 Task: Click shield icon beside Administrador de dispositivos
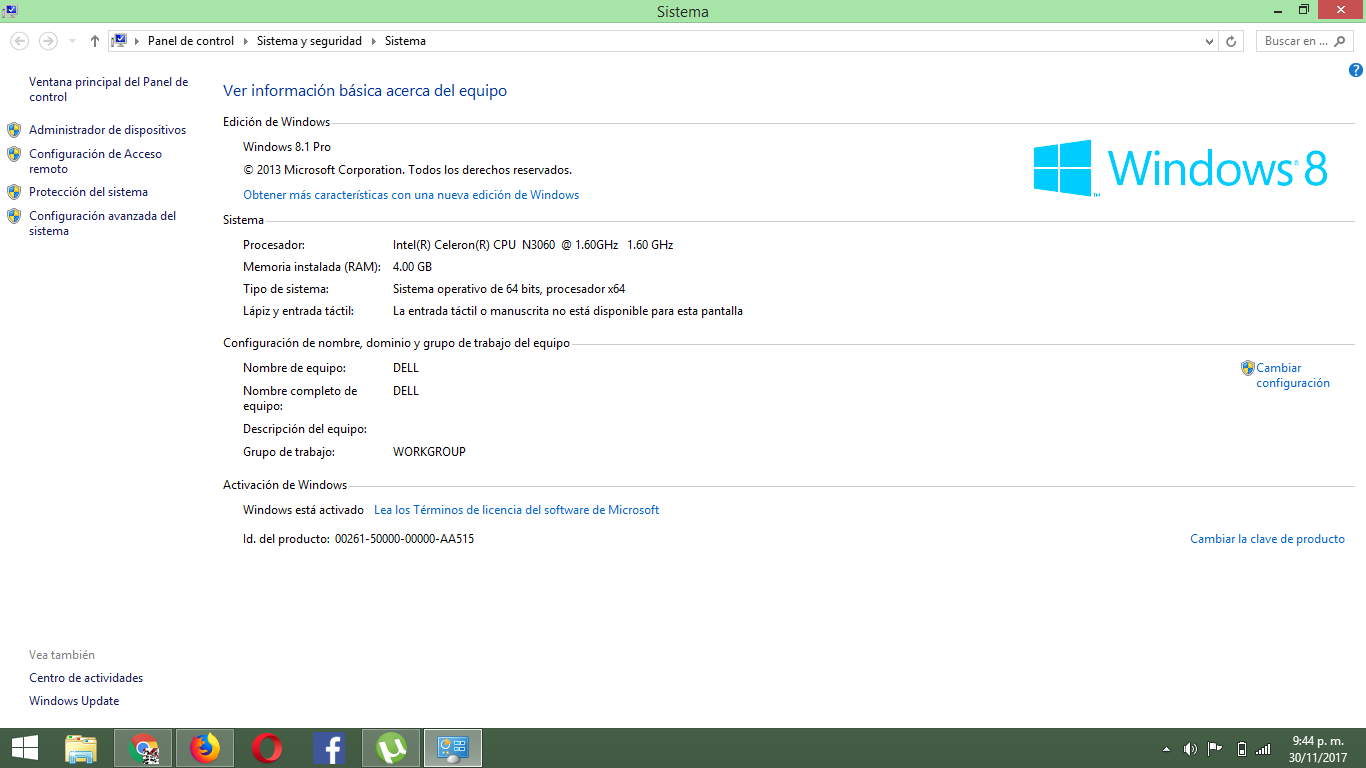(x=14, y=130)
